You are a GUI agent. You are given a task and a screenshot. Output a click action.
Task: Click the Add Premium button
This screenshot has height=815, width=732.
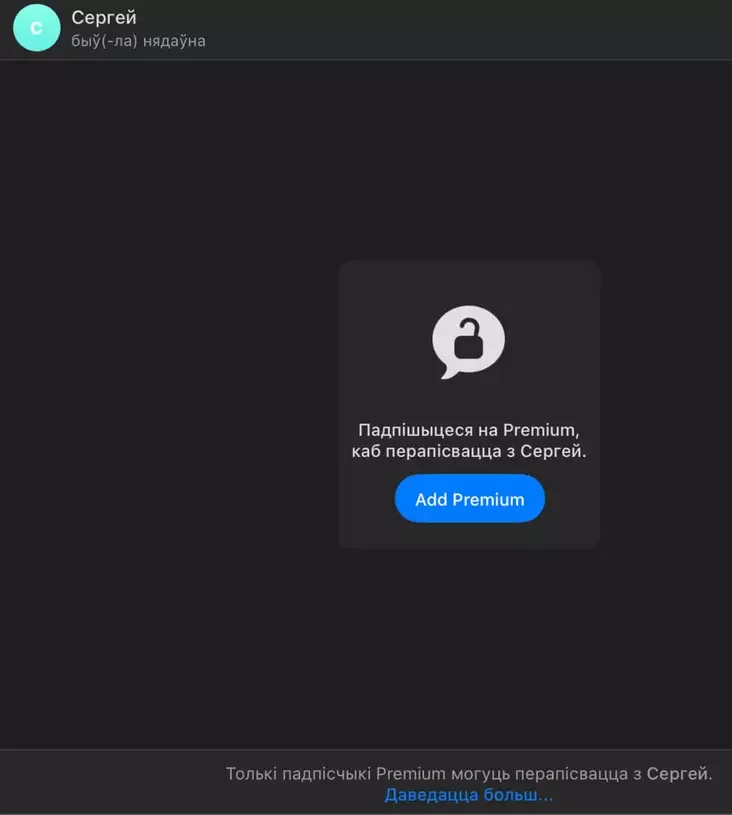click(x=469, y=498)
